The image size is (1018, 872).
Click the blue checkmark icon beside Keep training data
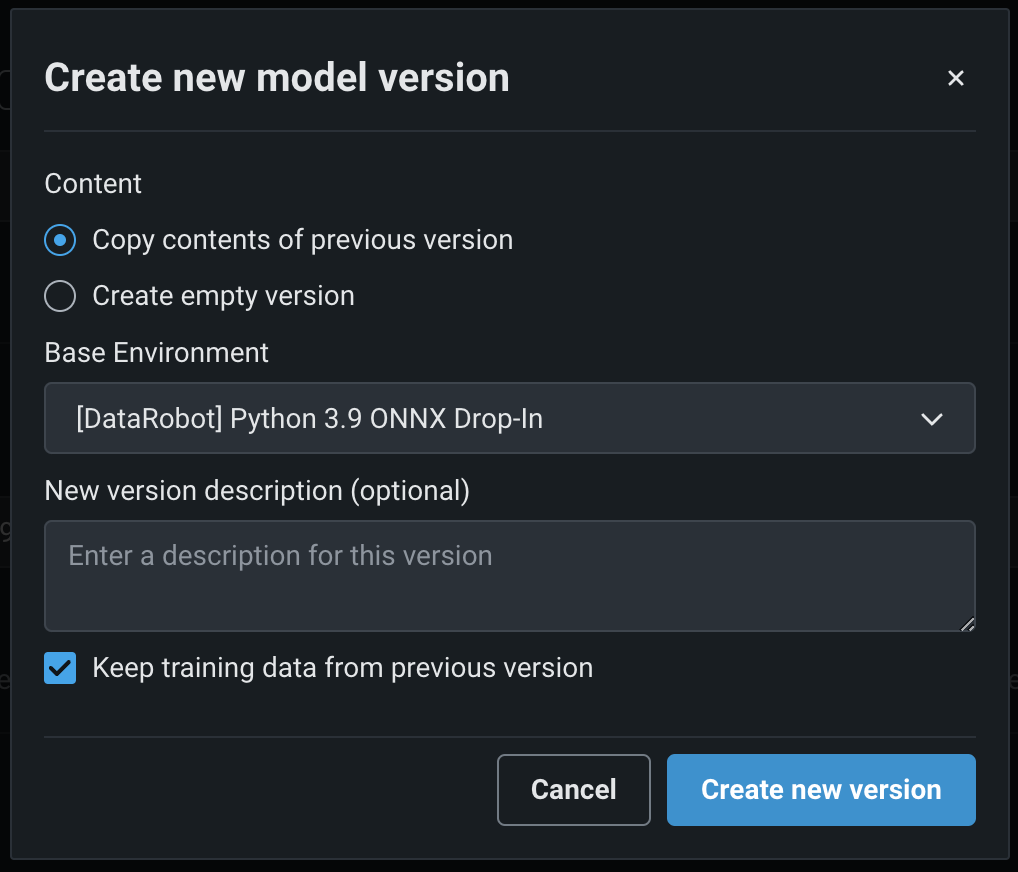[61, 668]
